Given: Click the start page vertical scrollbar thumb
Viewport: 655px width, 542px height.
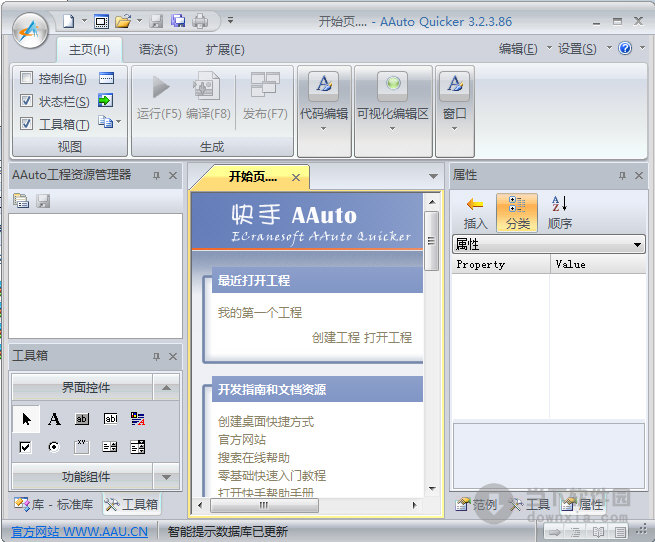Looking at the screenshot, I should click(x=432, y=241).
